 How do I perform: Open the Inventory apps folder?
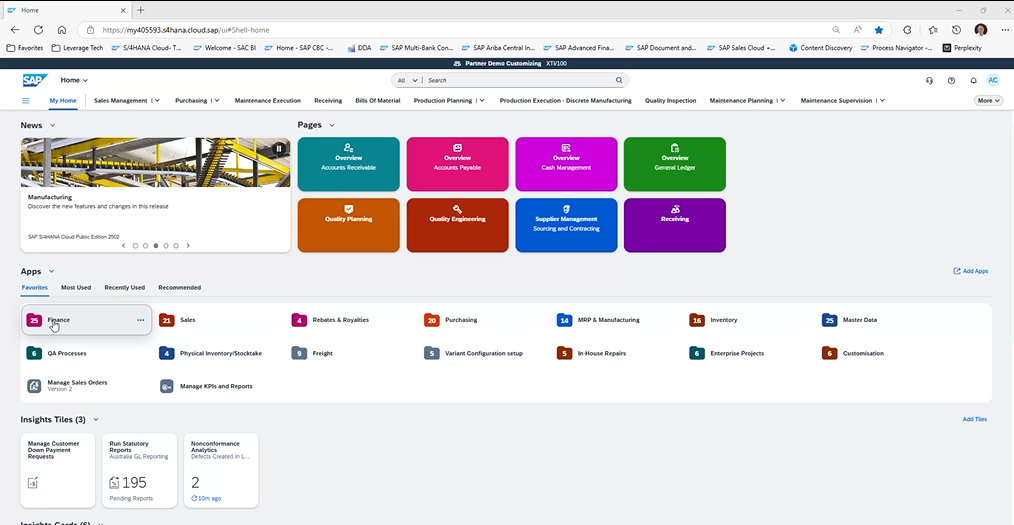[x=713, y=320]
